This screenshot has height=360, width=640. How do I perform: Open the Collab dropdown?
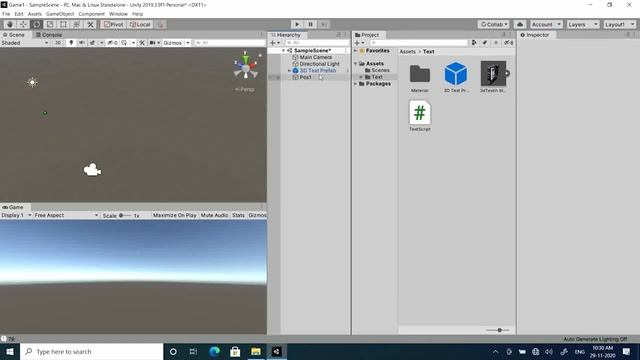pyautogui.click(x=494, y=24)
